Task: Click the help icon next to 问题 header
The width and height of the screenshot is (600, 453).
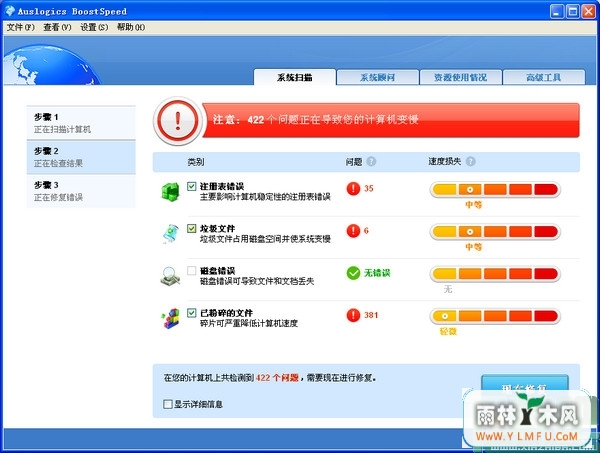Action: [x=371, y=161]
